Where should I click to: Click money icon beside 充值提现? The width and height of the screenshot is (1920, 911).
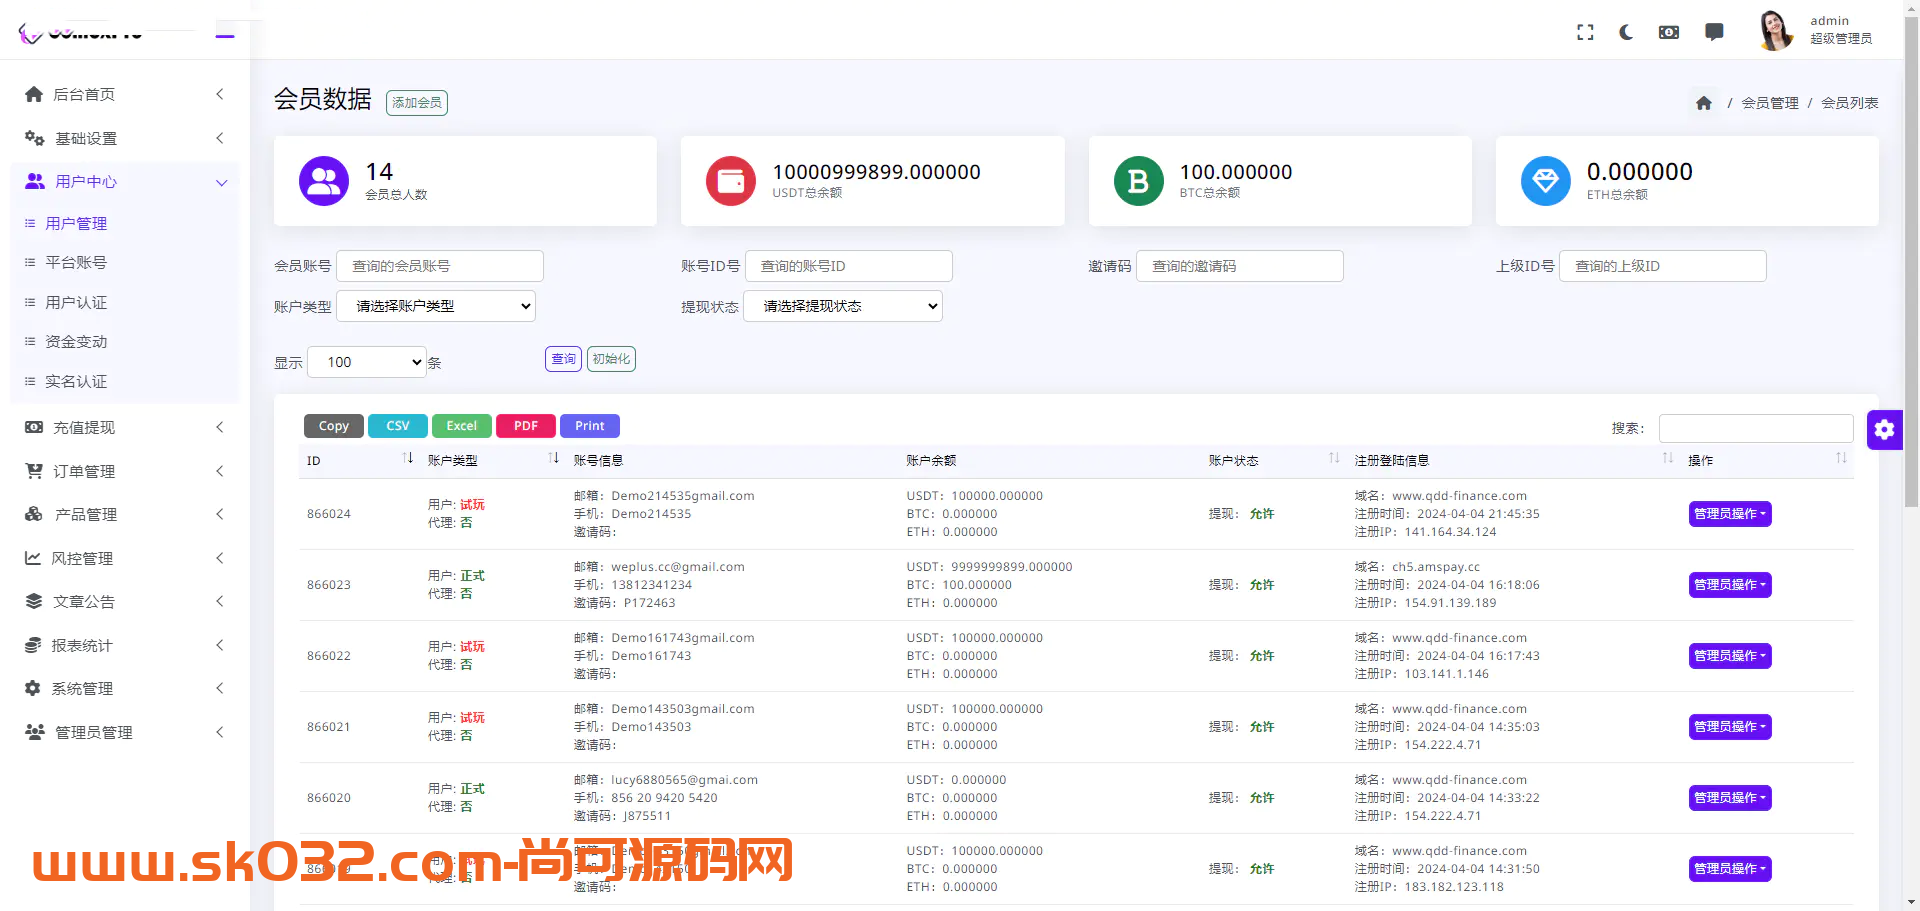[34, 427]
